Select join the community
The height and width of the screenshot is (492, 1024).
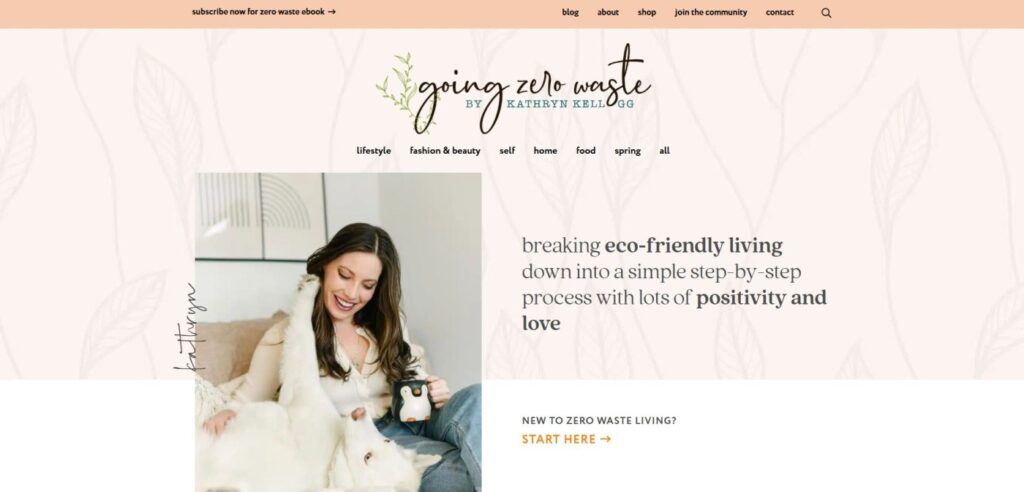coord(711,12)
